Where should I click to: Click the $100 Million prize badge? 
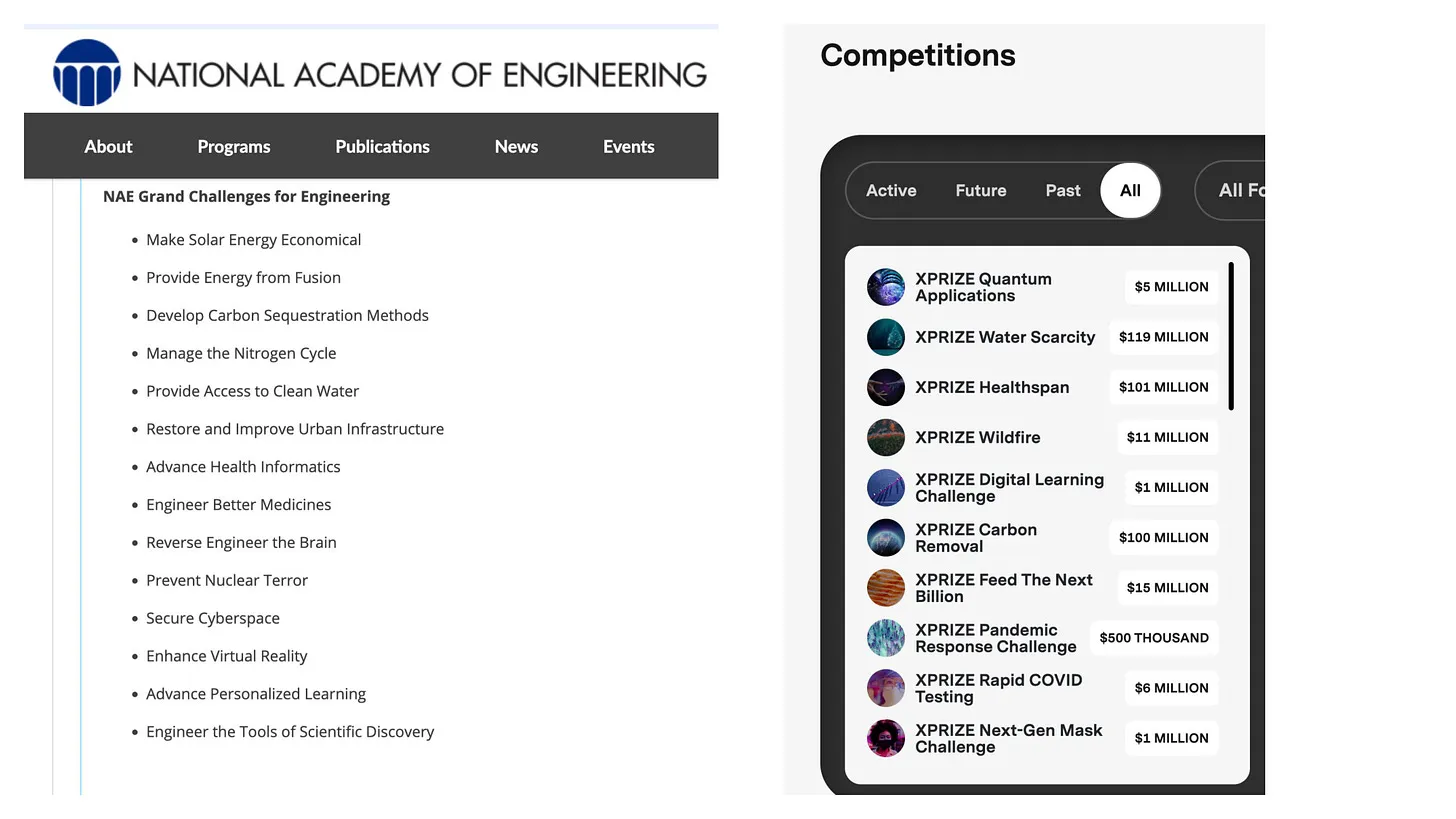[1163, 537]
